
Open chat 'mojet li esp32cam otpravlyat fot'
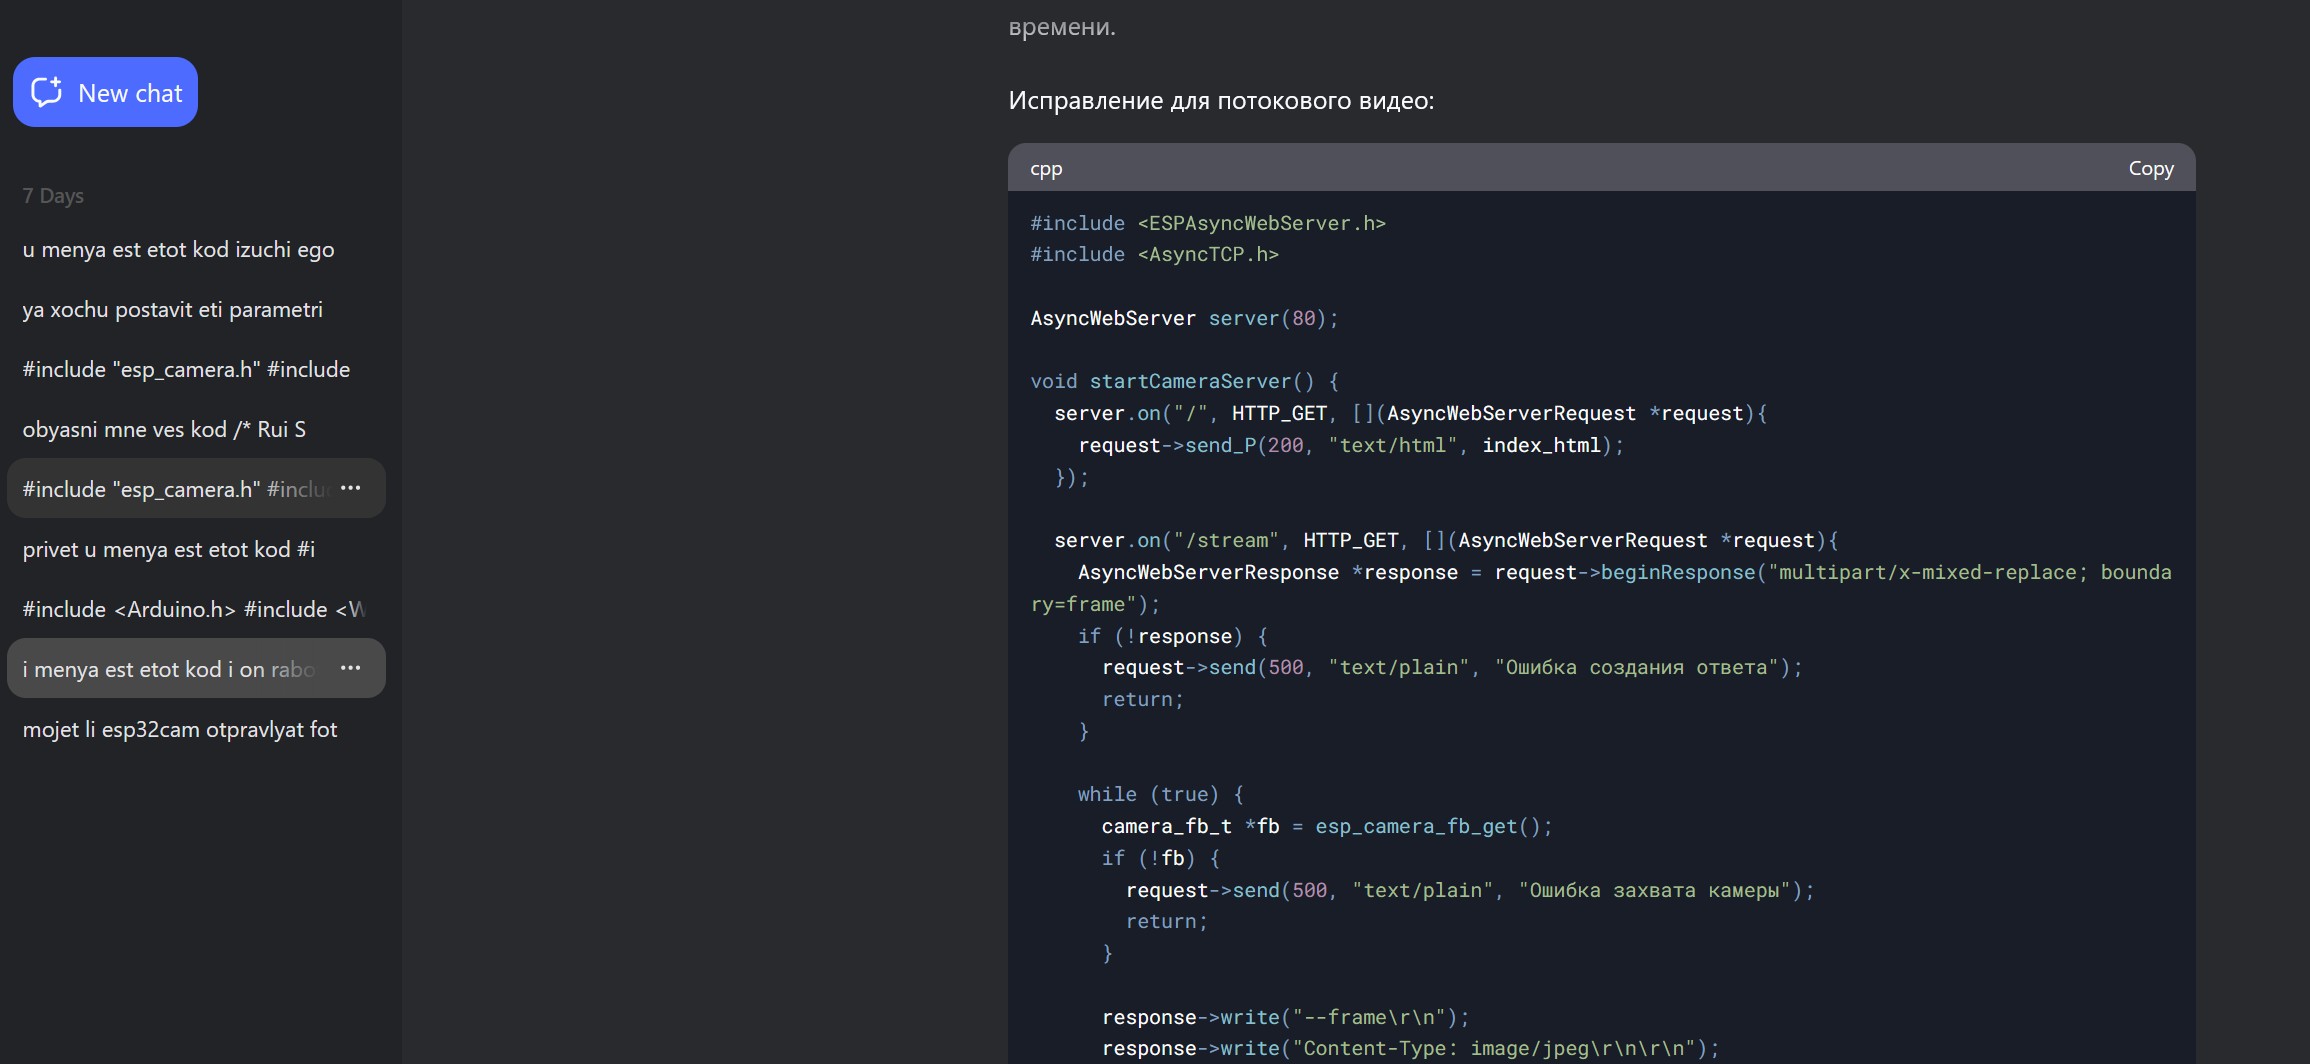[196, 729]
